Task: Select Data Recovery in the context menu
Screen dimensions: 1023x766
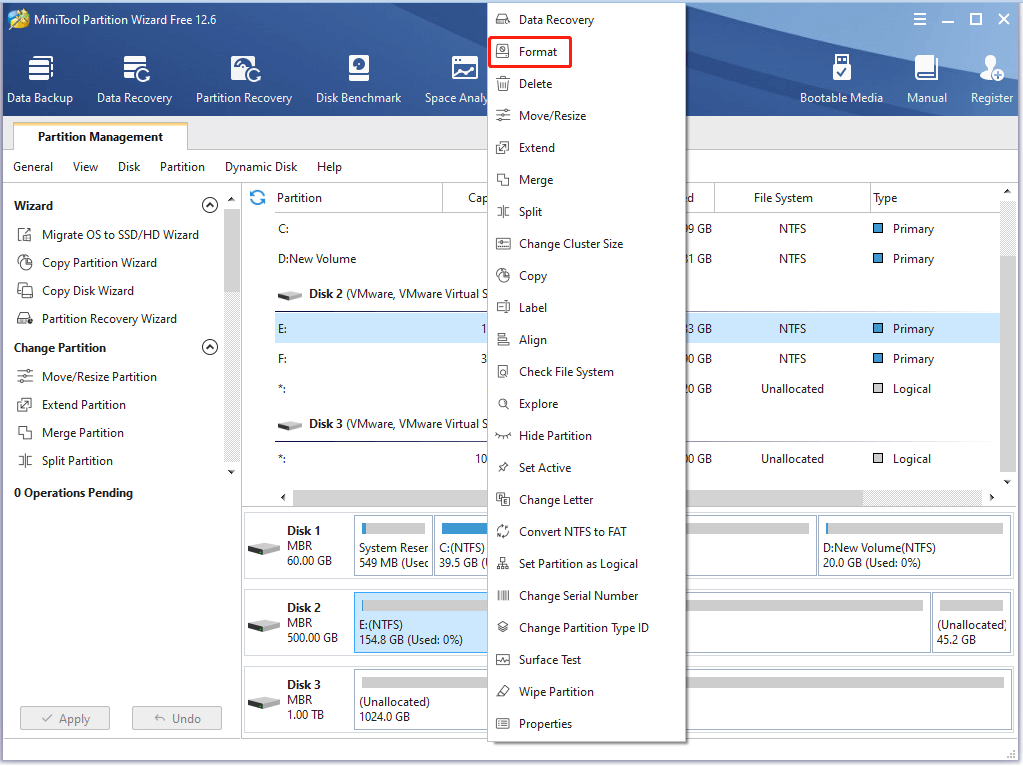Action: click(x=587, y=20)
